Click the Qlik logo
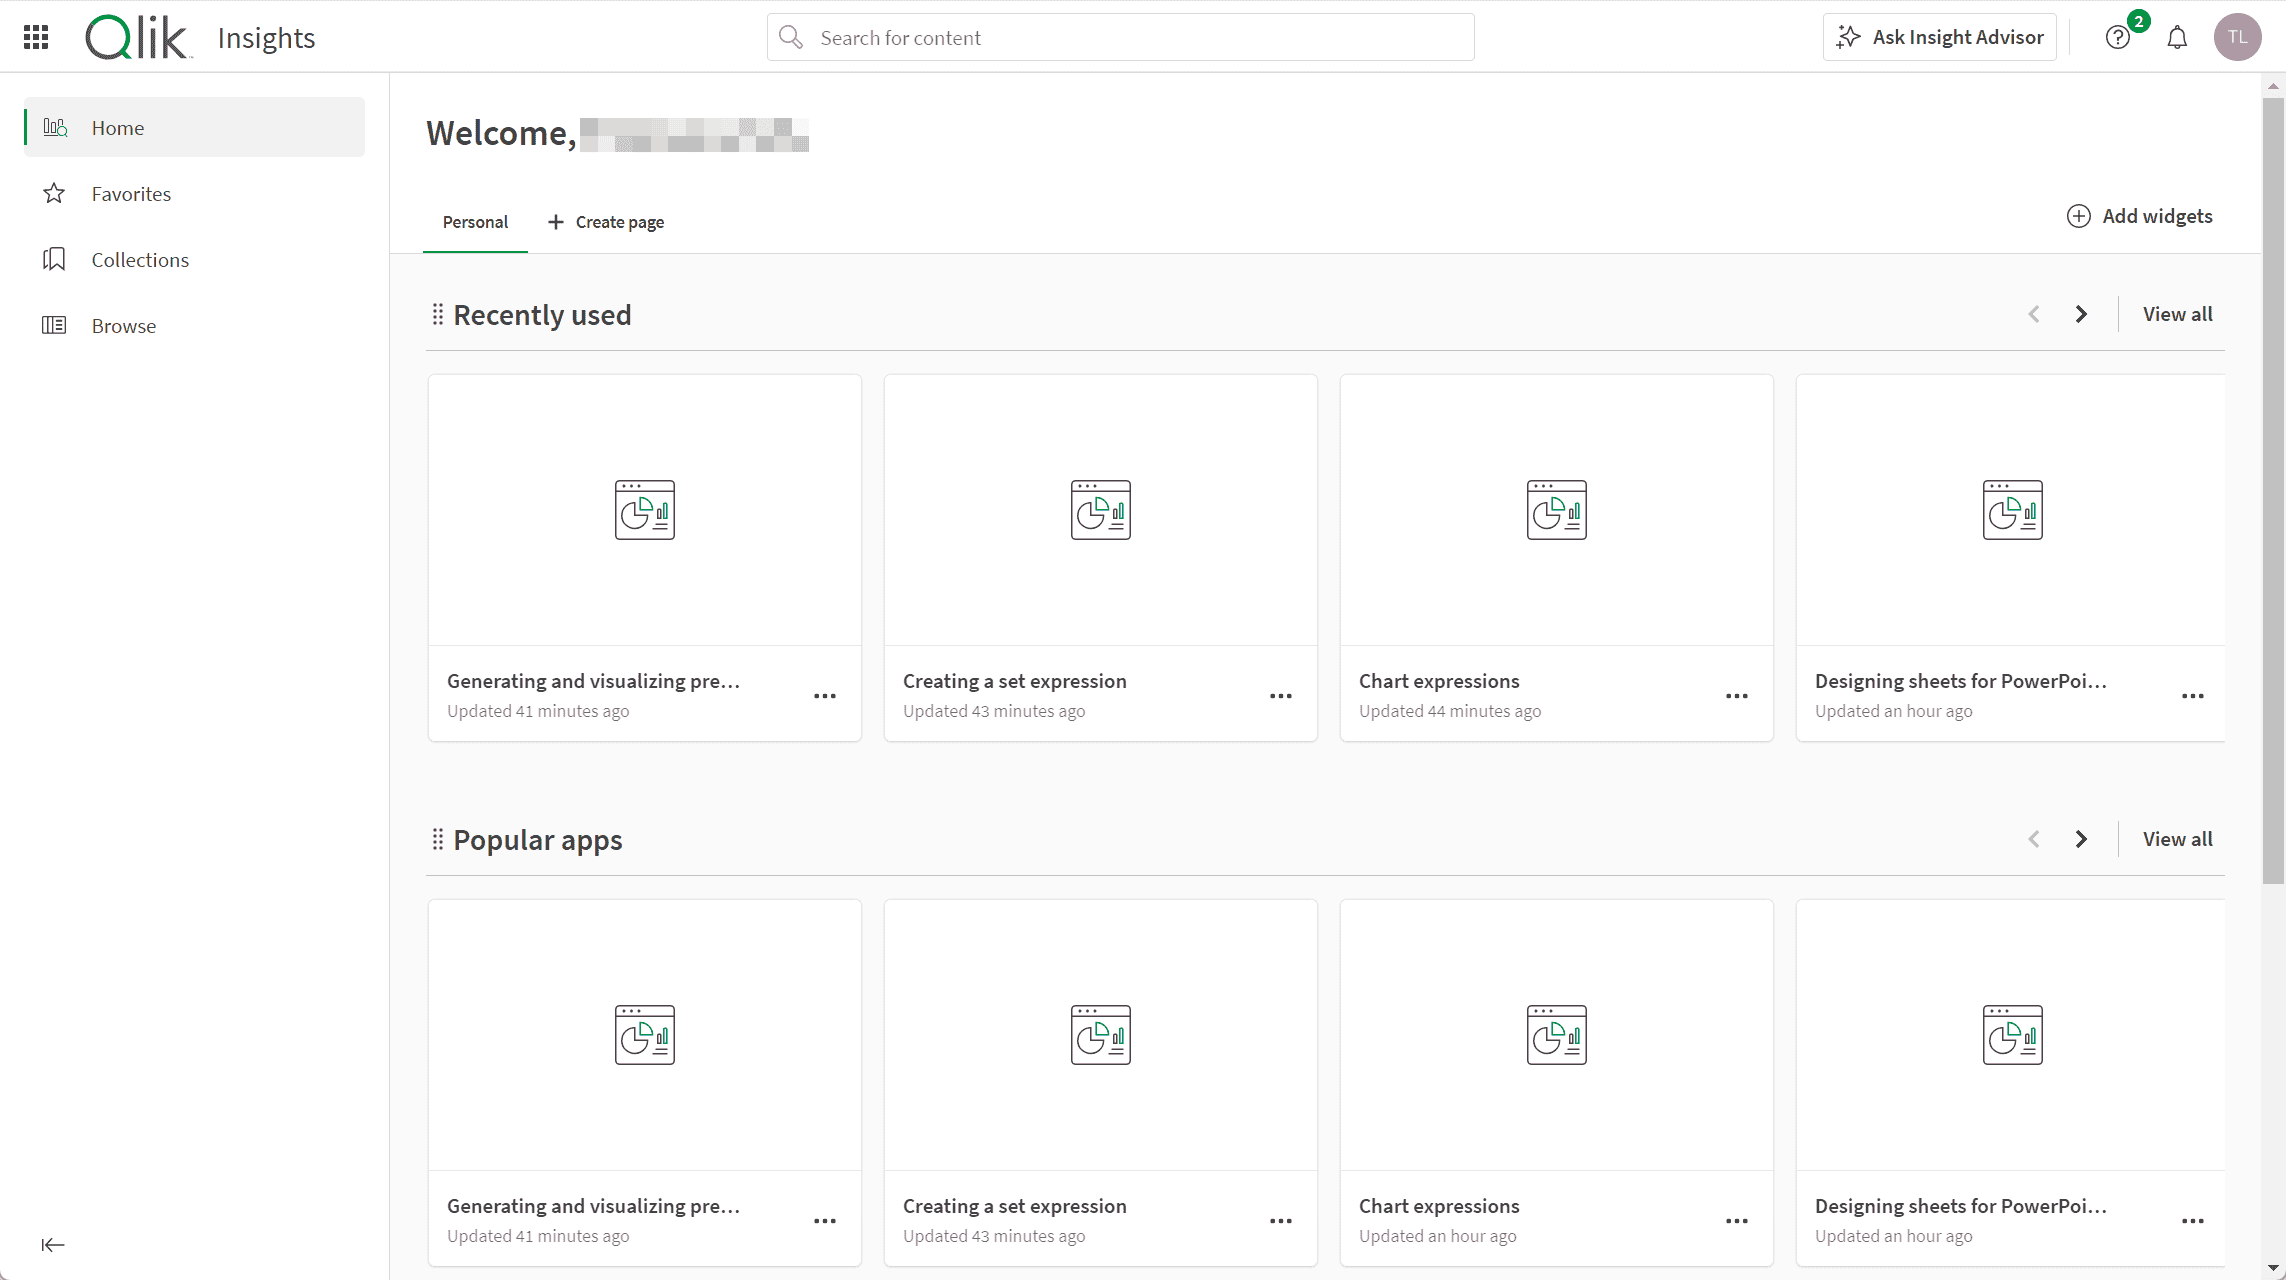2286x1280 pixels. click(137, 38)
